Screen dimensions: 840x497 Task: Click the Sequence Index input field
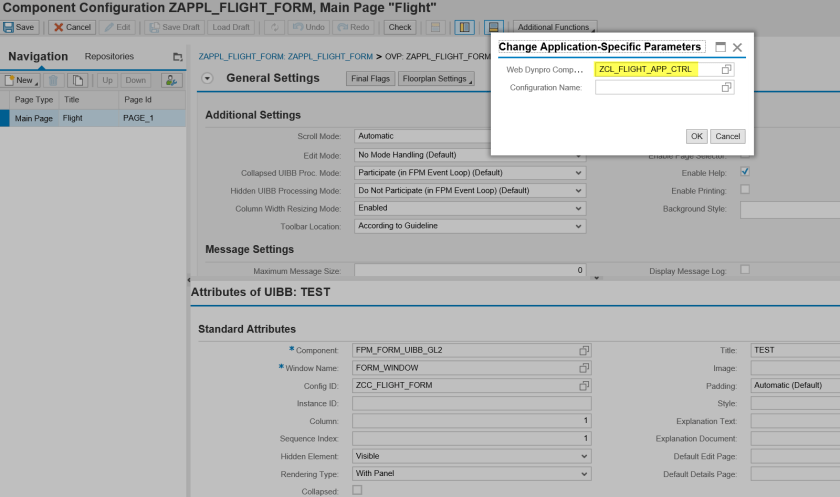tap(471, 439)
